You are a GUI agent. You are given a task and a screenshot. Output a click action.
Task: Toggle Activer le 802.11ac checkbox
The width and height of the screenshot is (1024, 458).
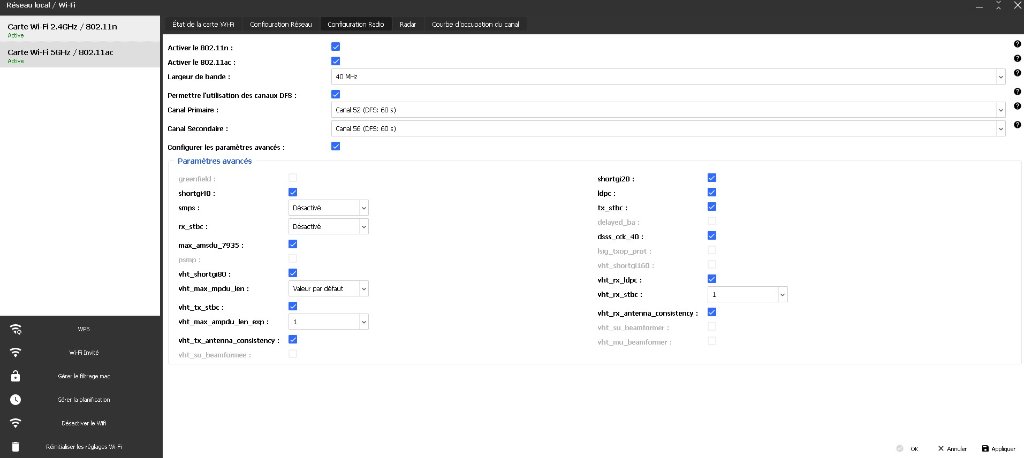[x=336, y=61]
